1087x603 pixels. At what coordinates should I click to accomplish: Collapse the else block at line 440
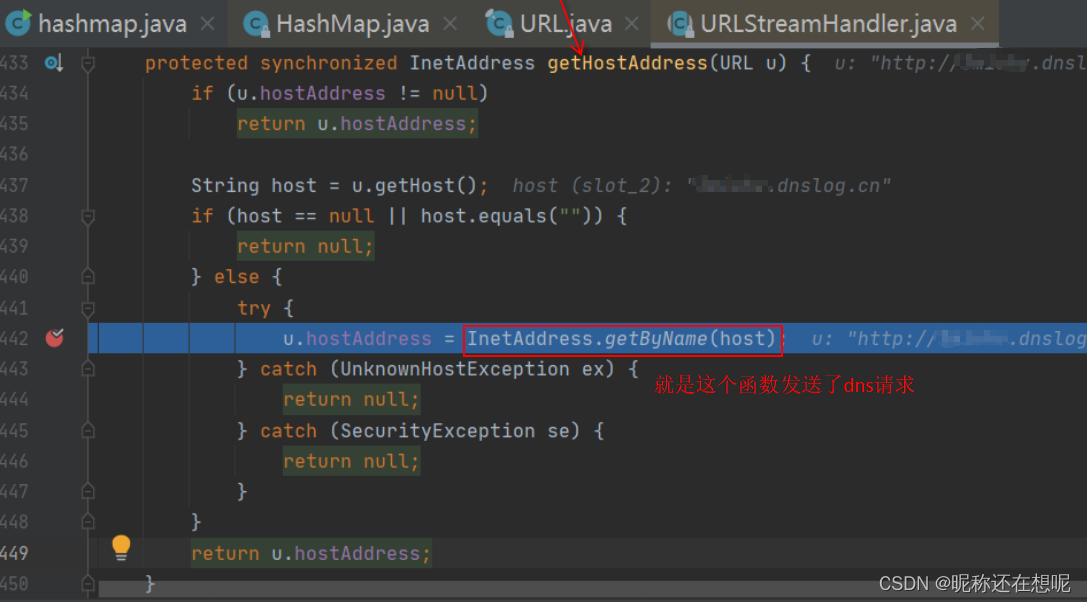[x=87, y=277]
